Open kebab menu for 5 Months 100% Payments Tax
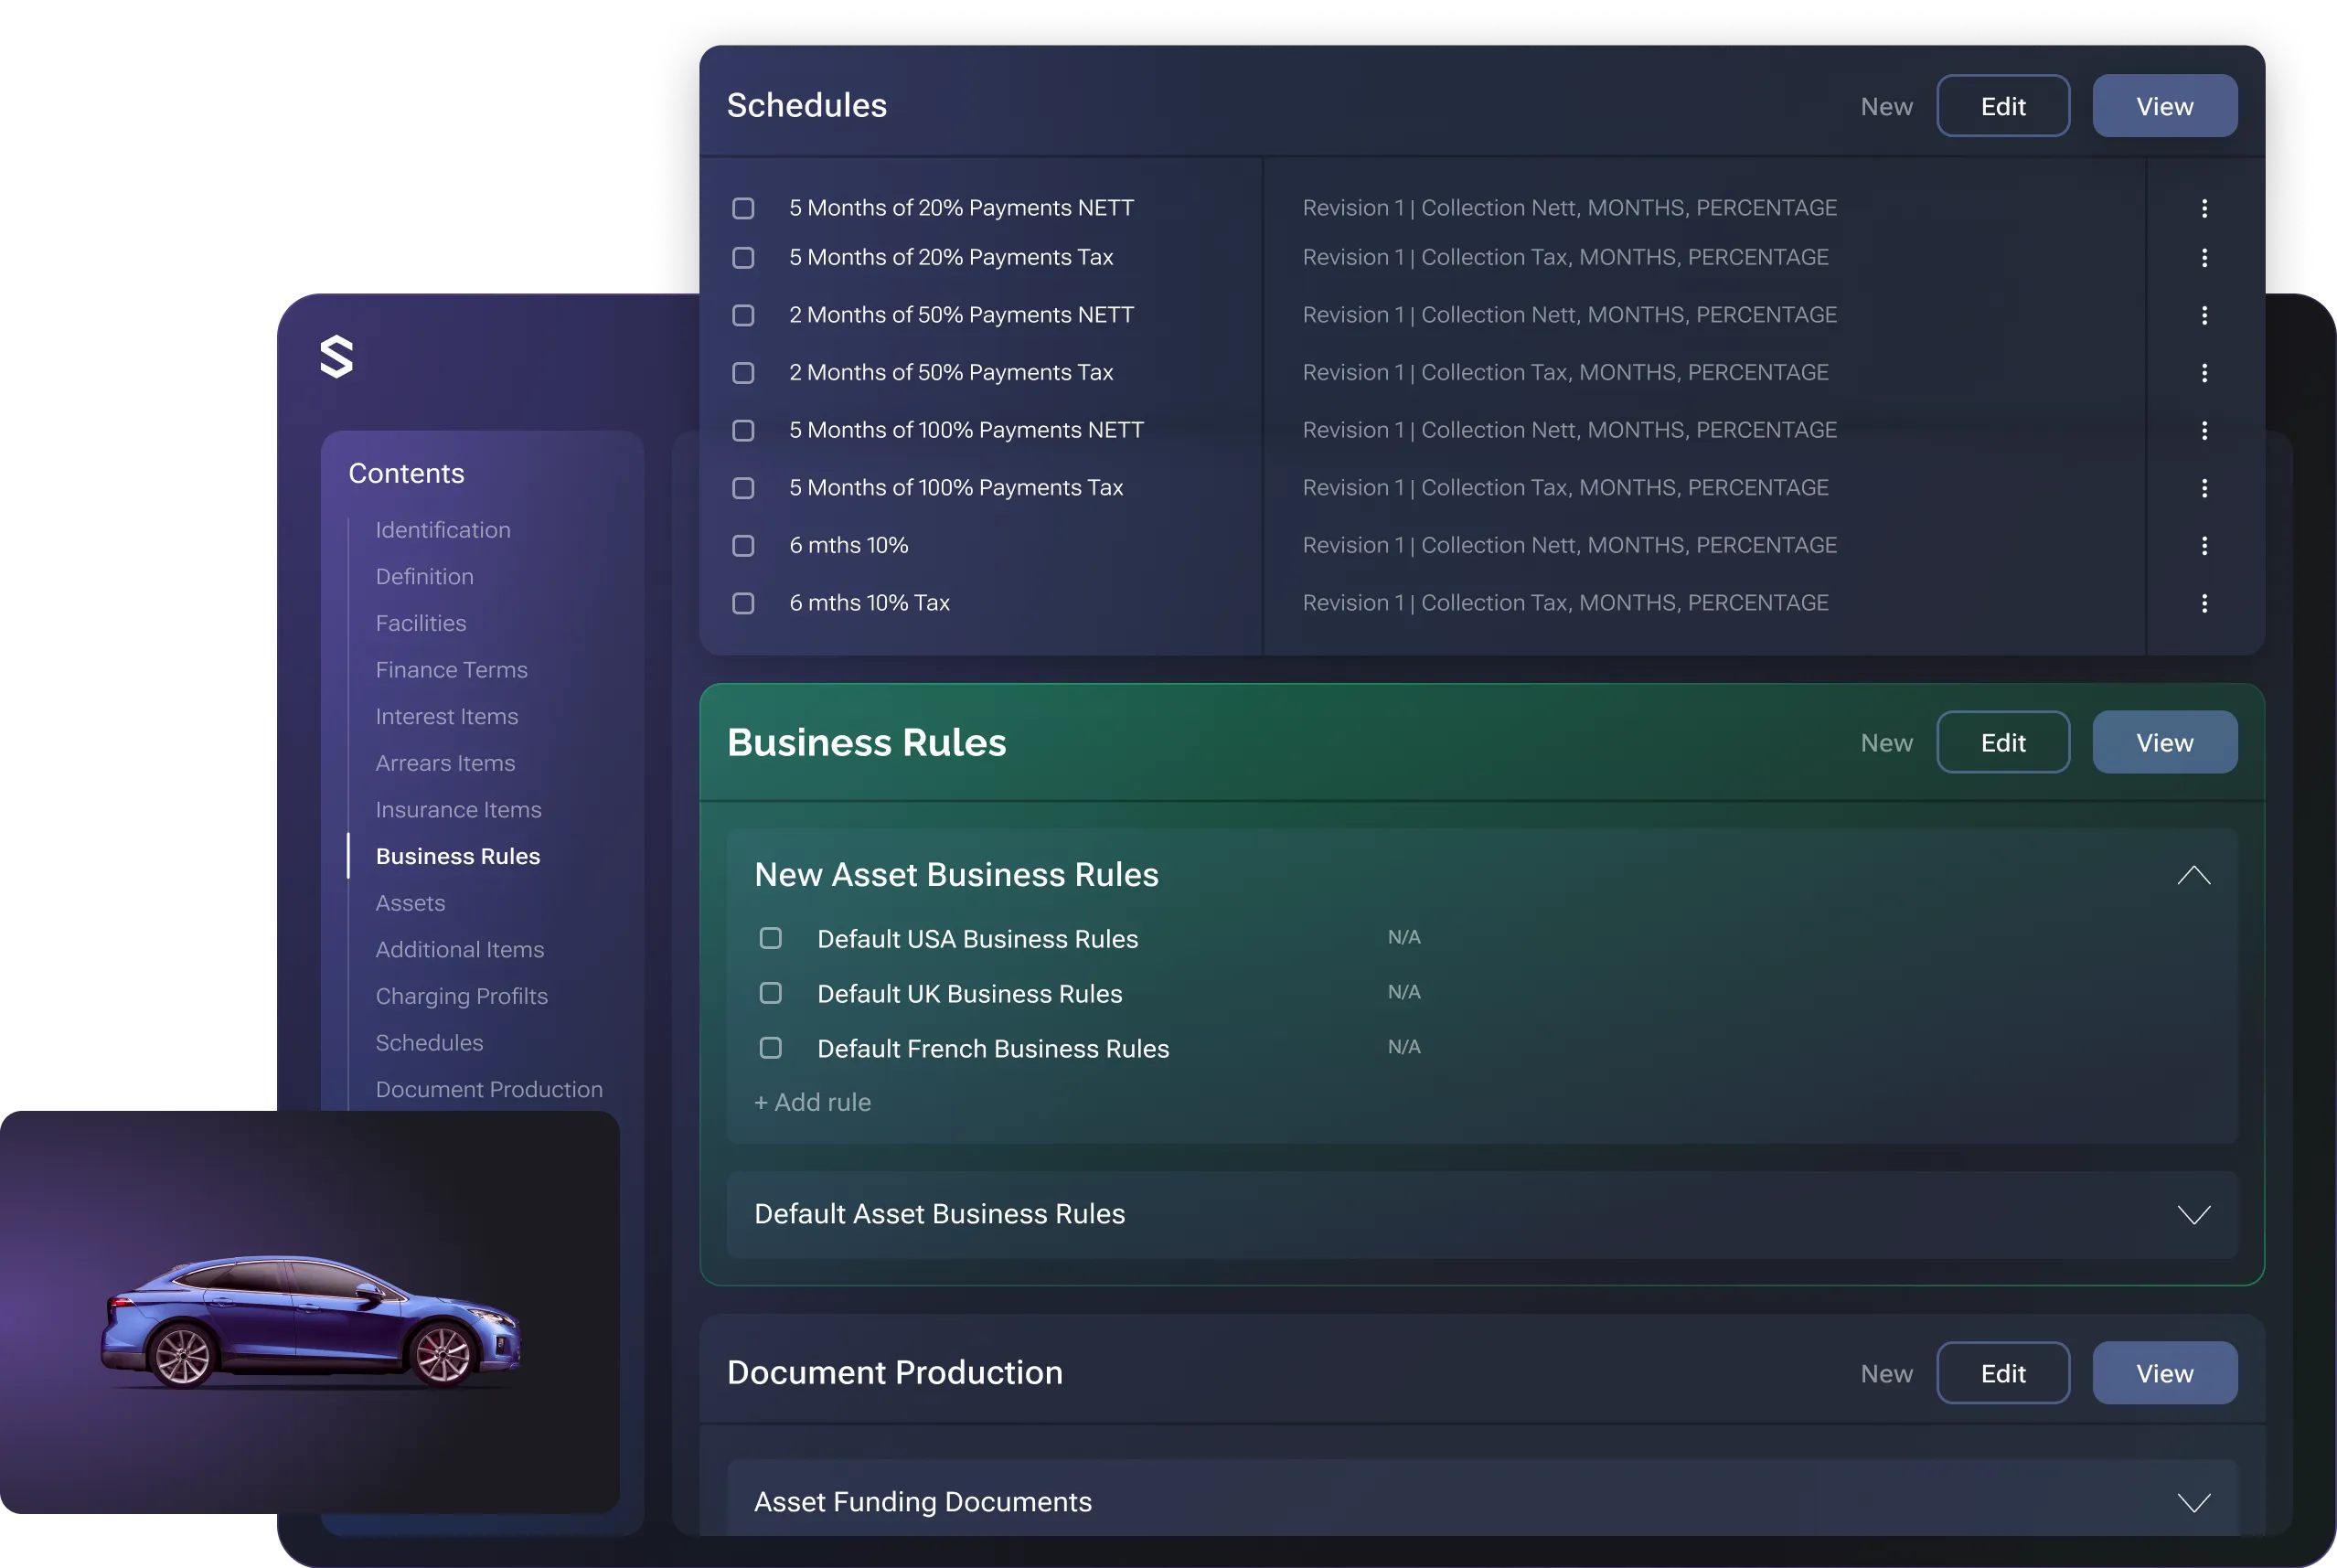This screenshot has height=1568, width=2337. [x=2204, y=488]
